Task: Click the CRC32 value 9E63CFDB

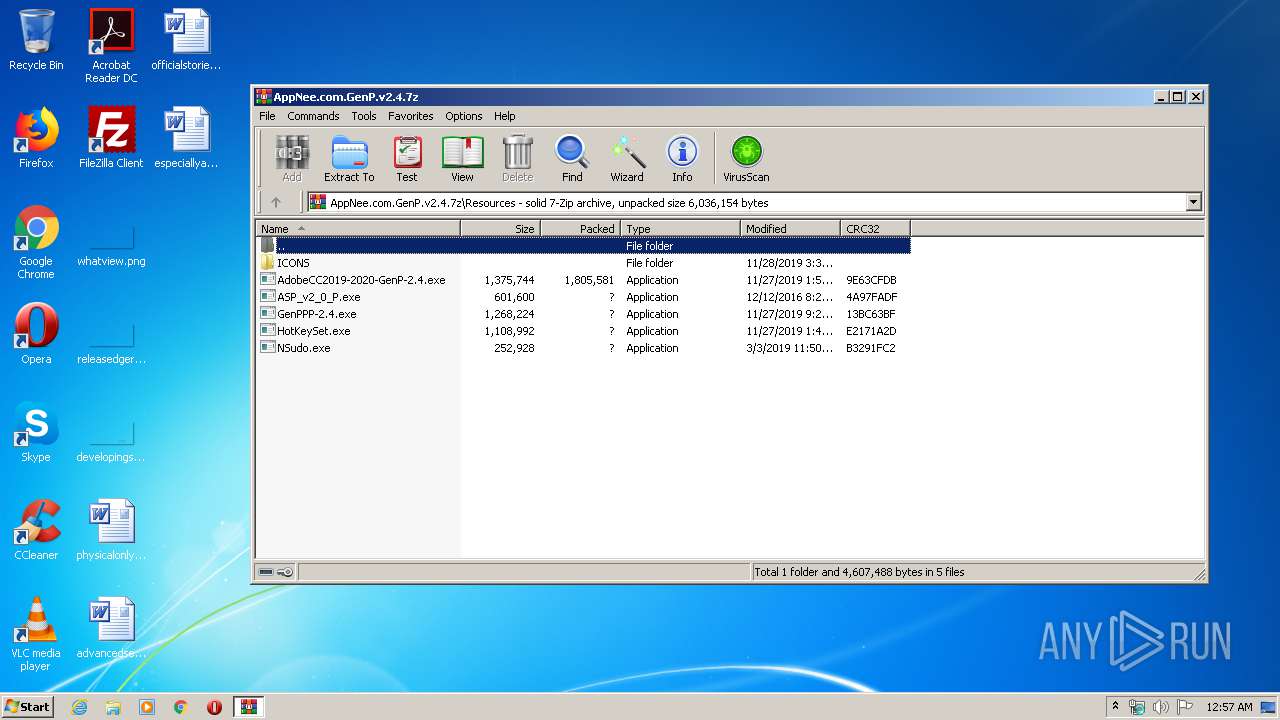Action: point(871,280)
